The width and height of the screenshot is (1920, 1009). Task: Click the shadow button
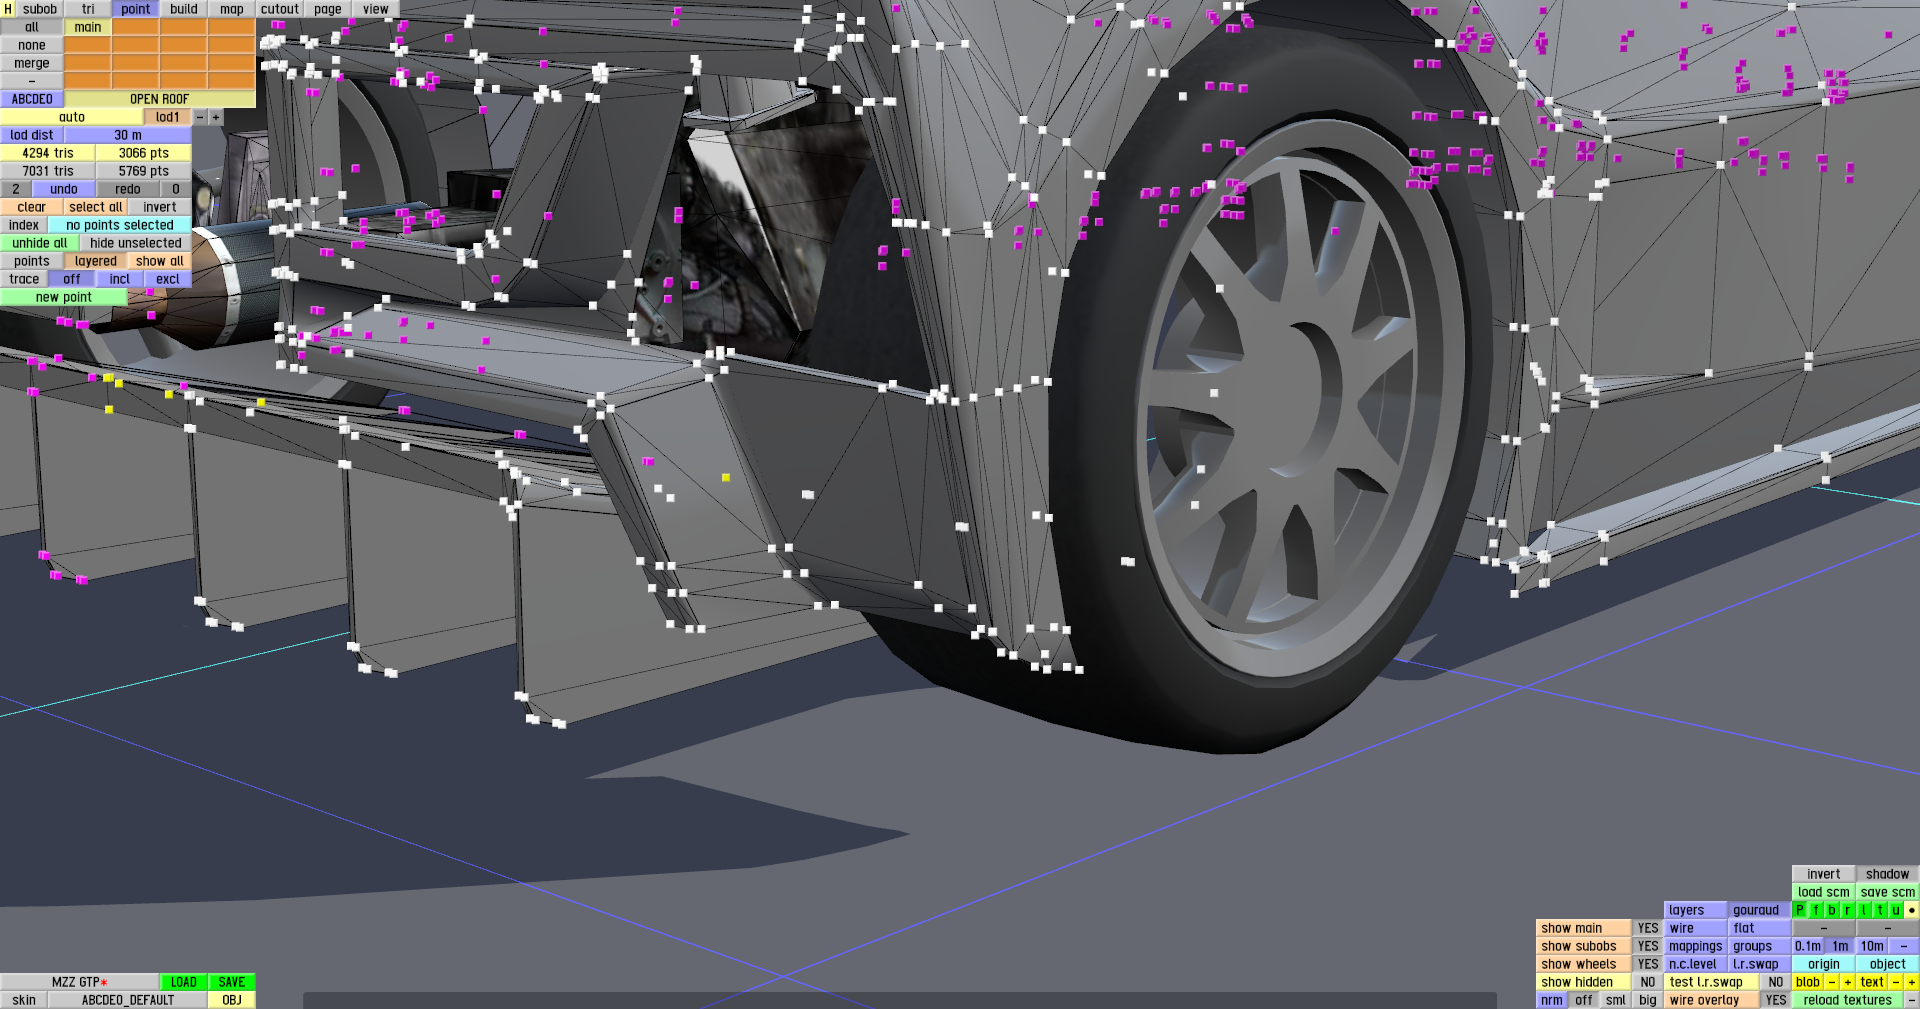pos(1888,874)
